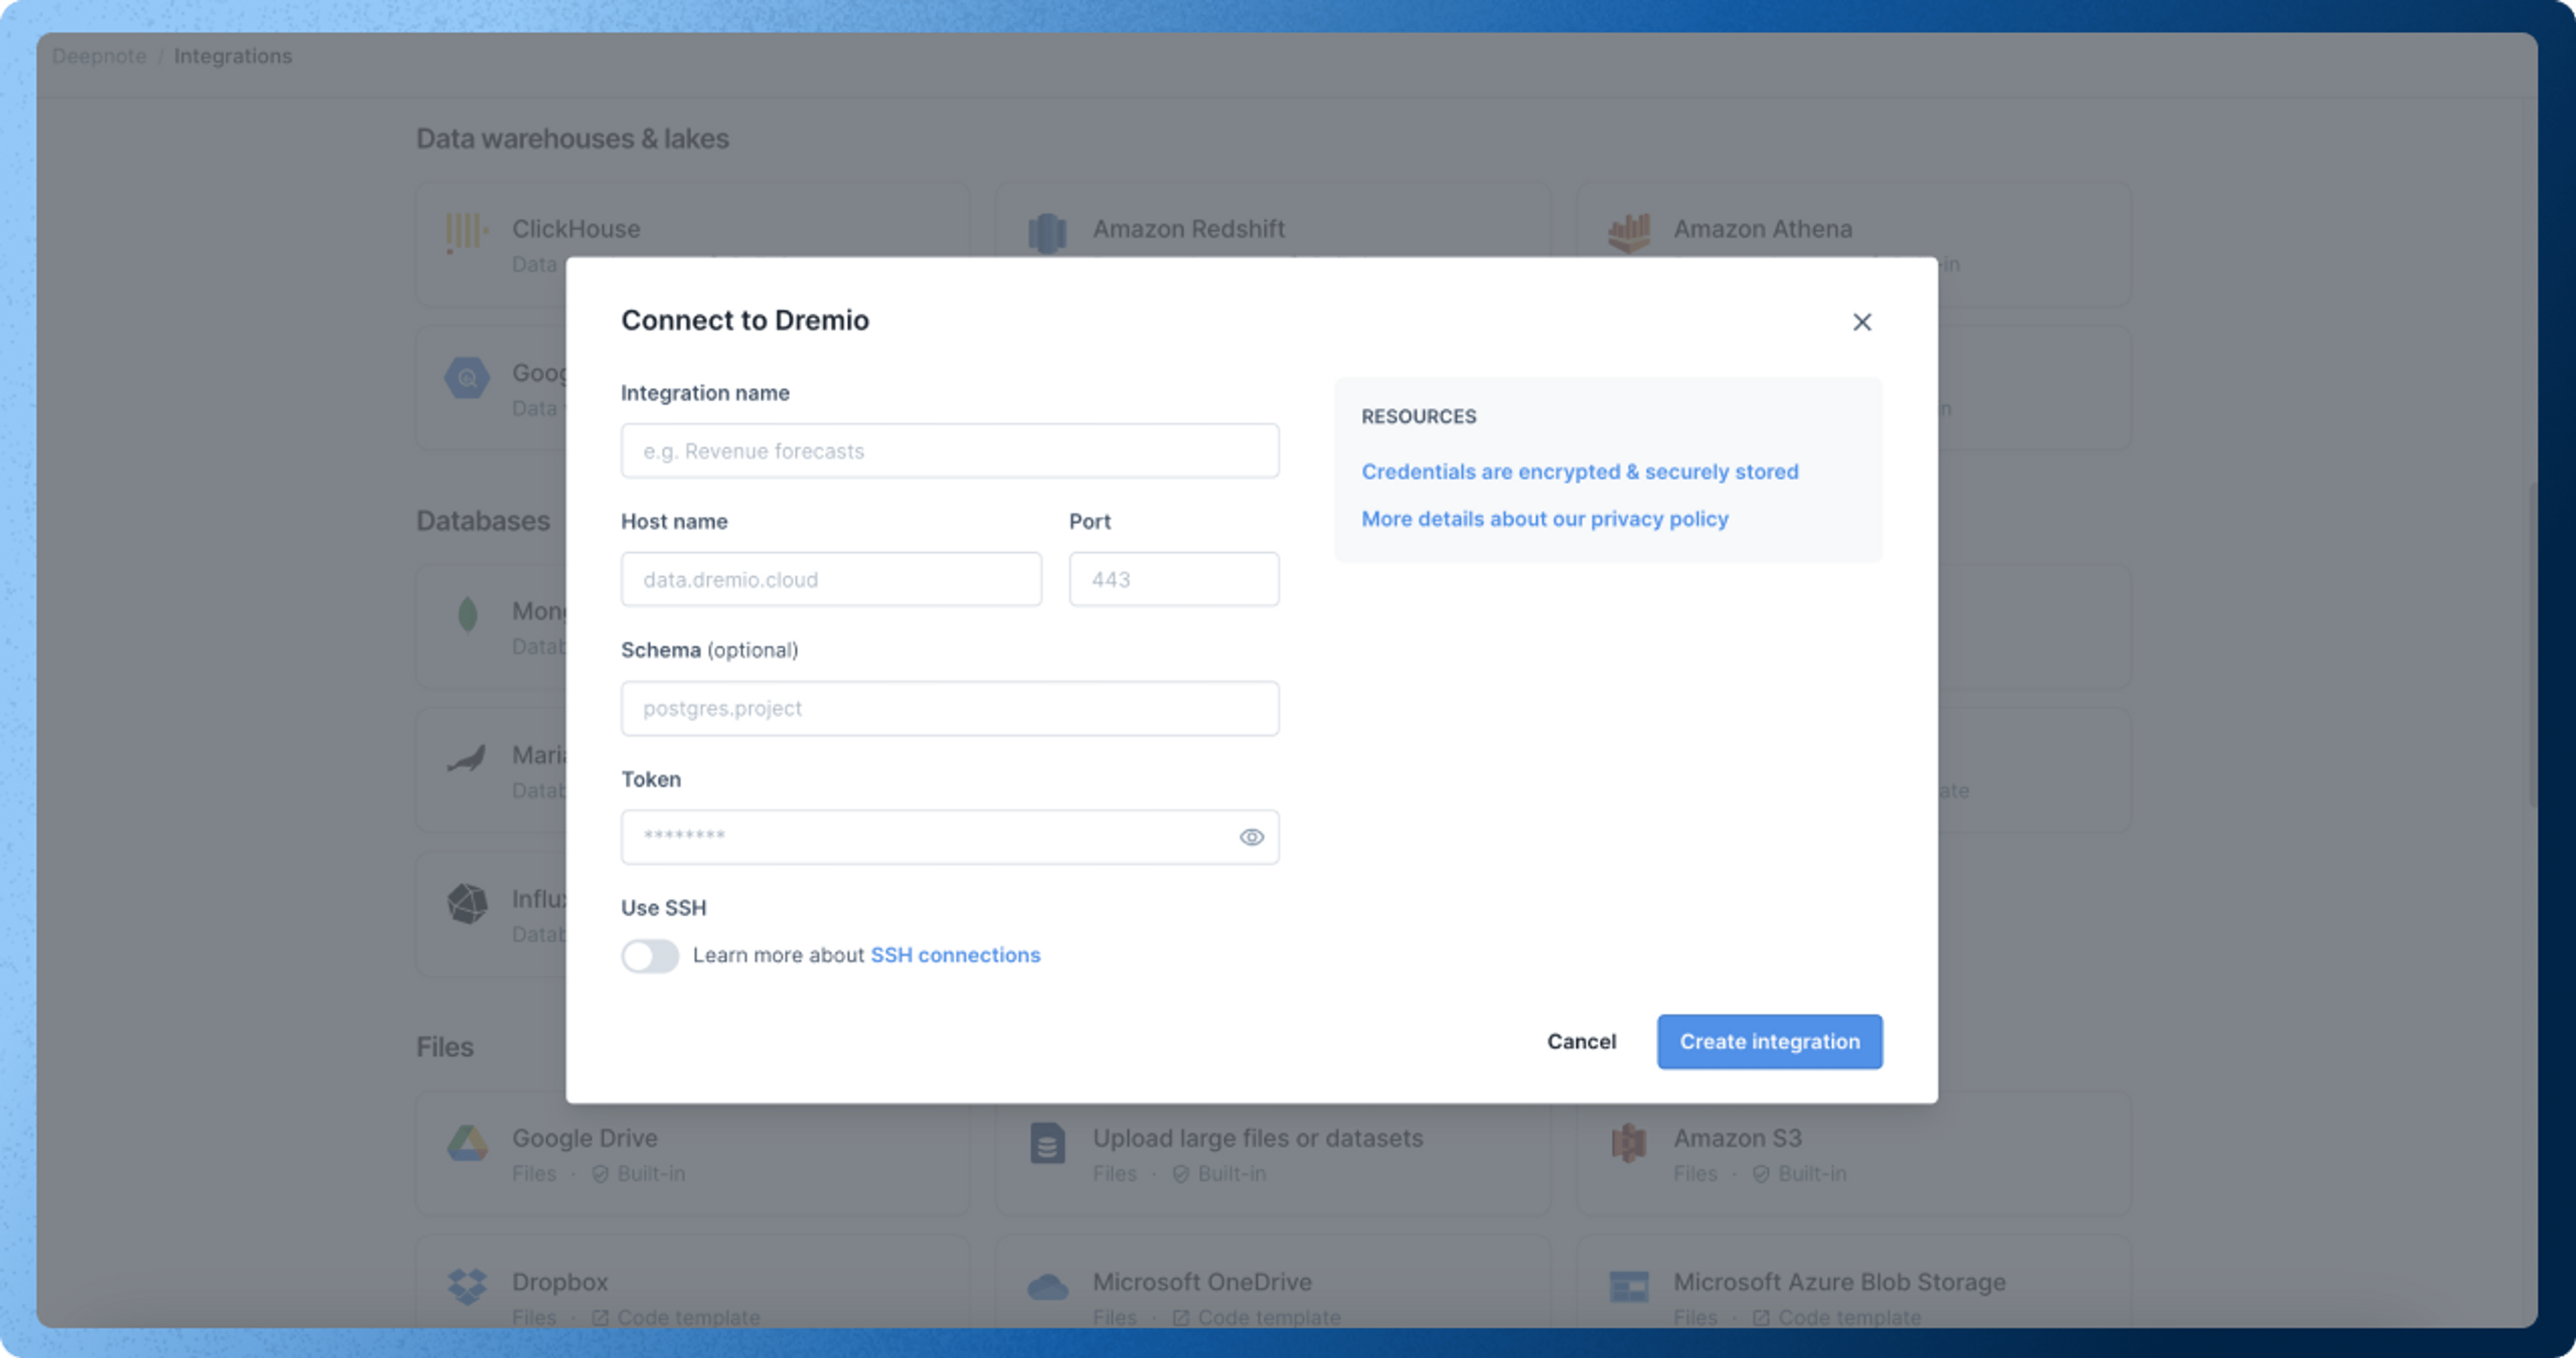Viewport: 2576px width, 1358px height.
Task: View more details about the privacy policy
Action: click(1545, 518)
